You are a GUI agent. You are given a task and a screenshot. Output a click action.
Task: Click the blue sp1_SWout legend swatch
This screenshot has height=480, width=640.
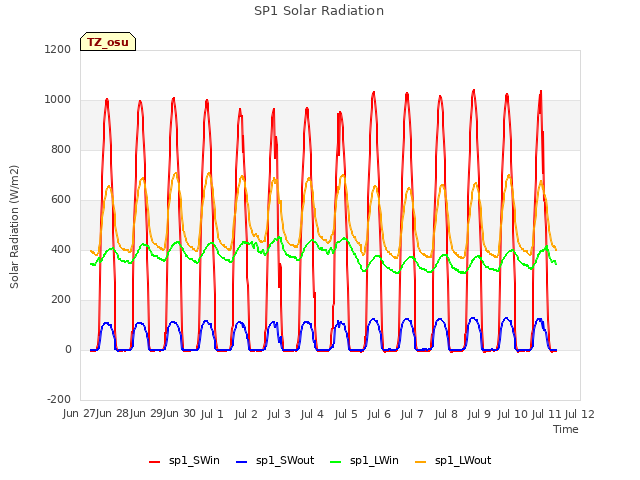[x=242, y=462]
